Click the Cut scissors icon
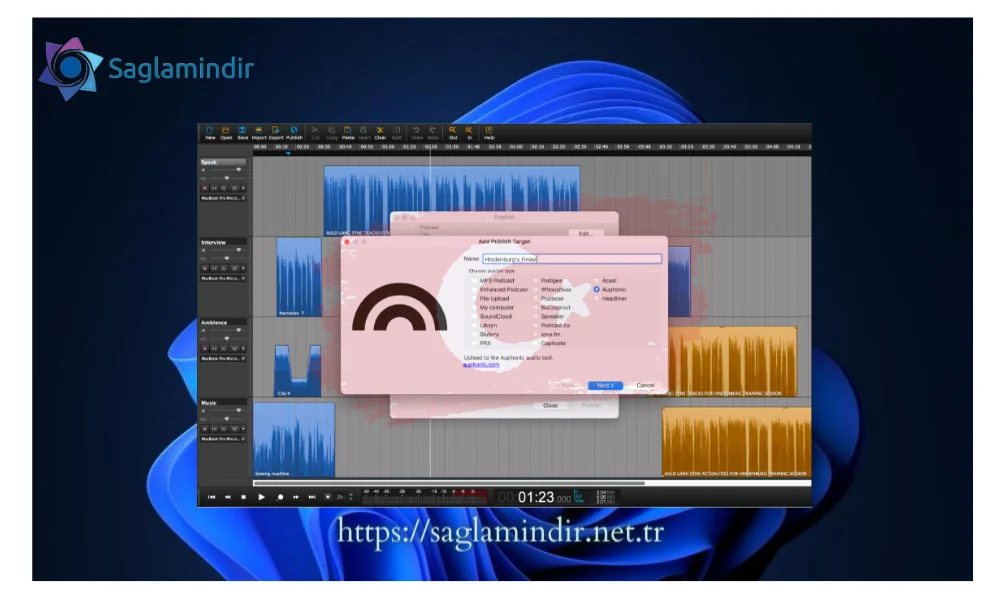The height and width of the screenshot is (600, 1000). (315, 133)
